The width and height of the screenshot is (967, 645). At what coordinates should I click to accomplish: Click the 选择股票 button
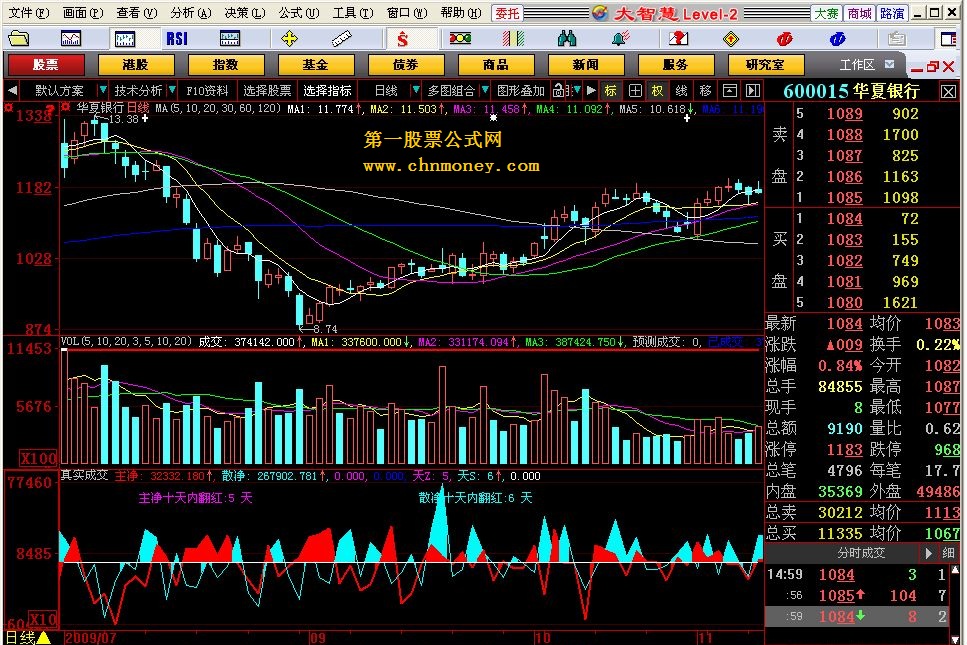tap(267, 91)
